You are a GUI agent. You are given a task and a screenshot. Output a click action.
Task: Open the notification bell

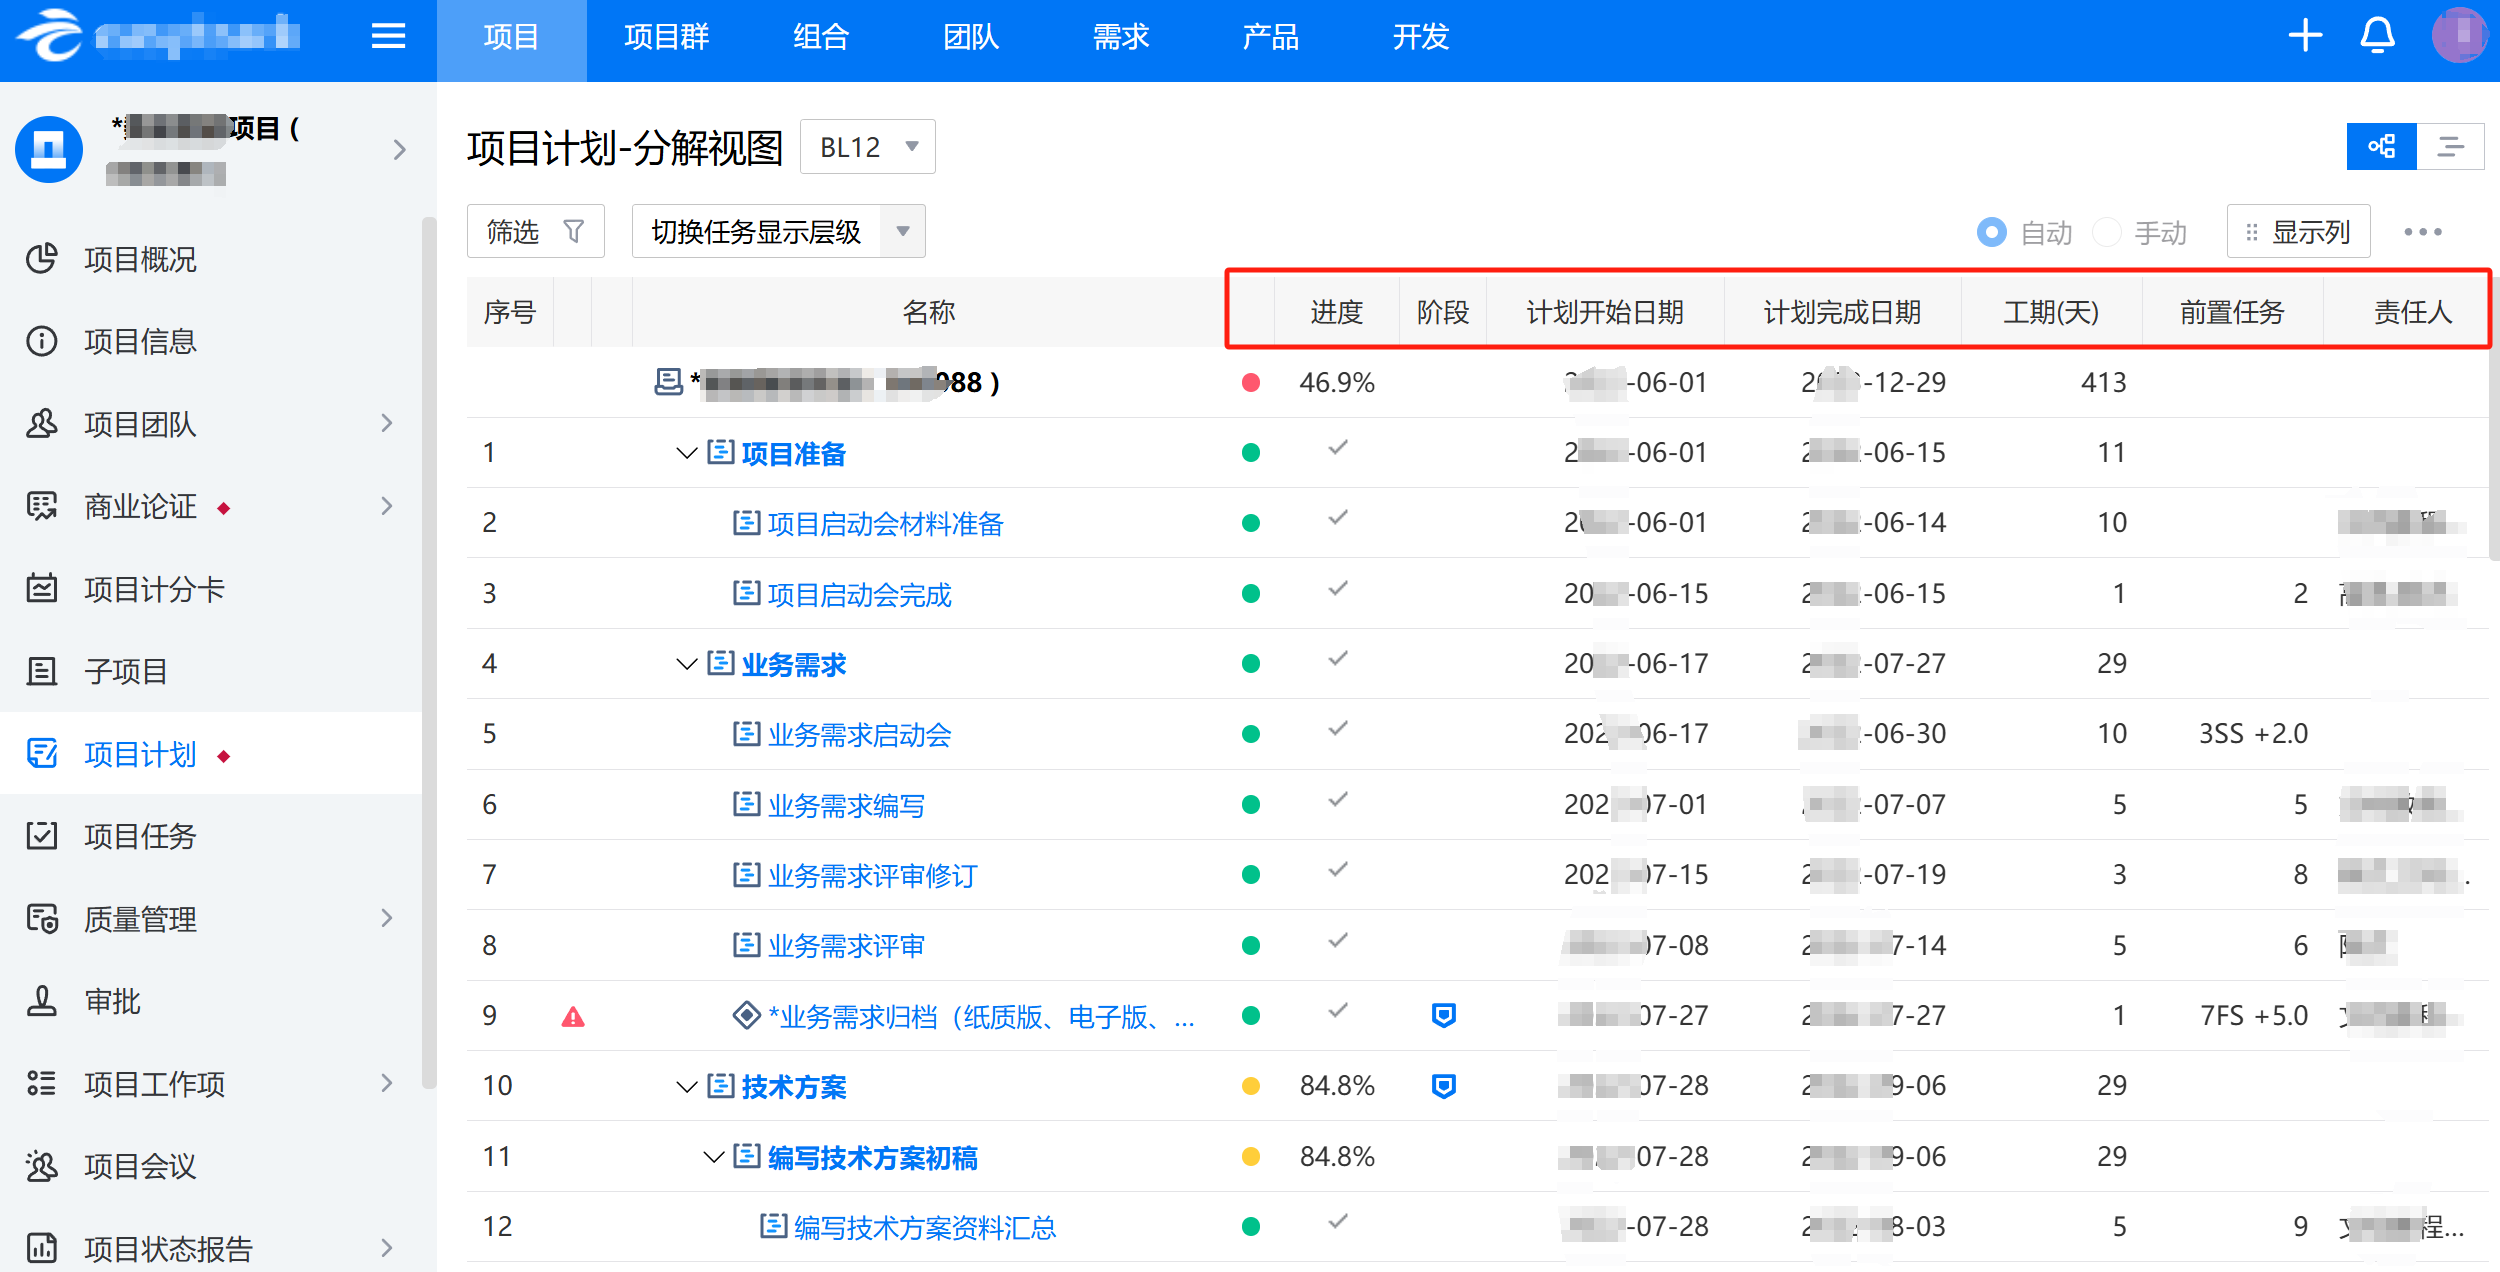pyautogui.click(x=2377, y=36)
